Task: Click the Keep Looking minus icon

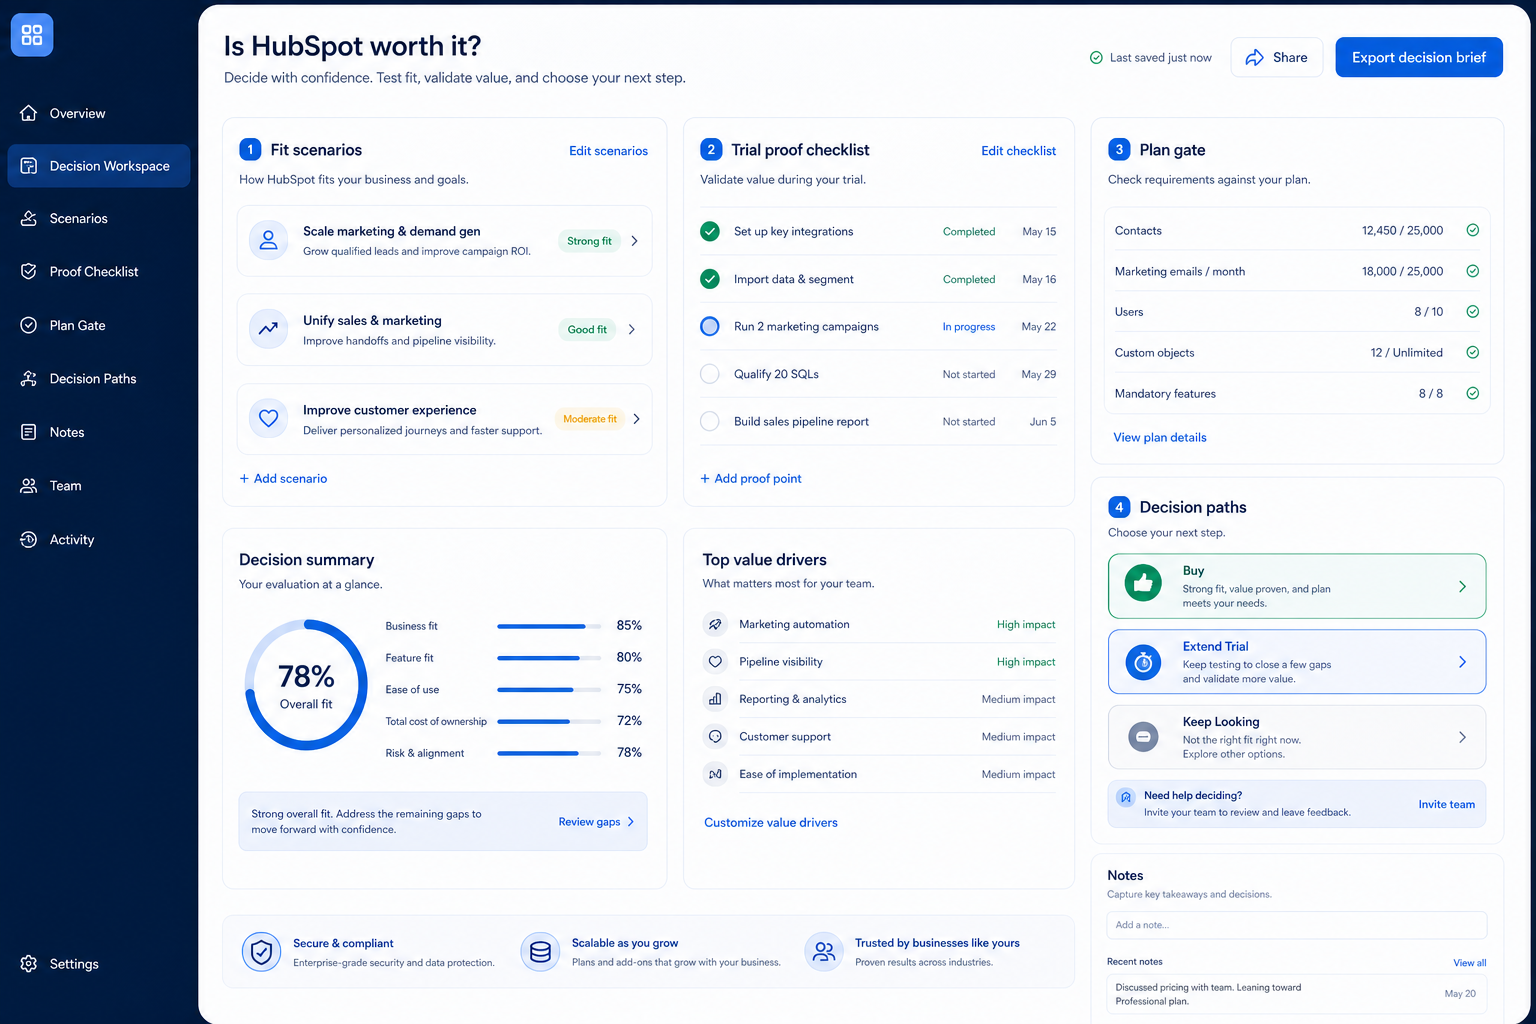Action: (1143, 737)
